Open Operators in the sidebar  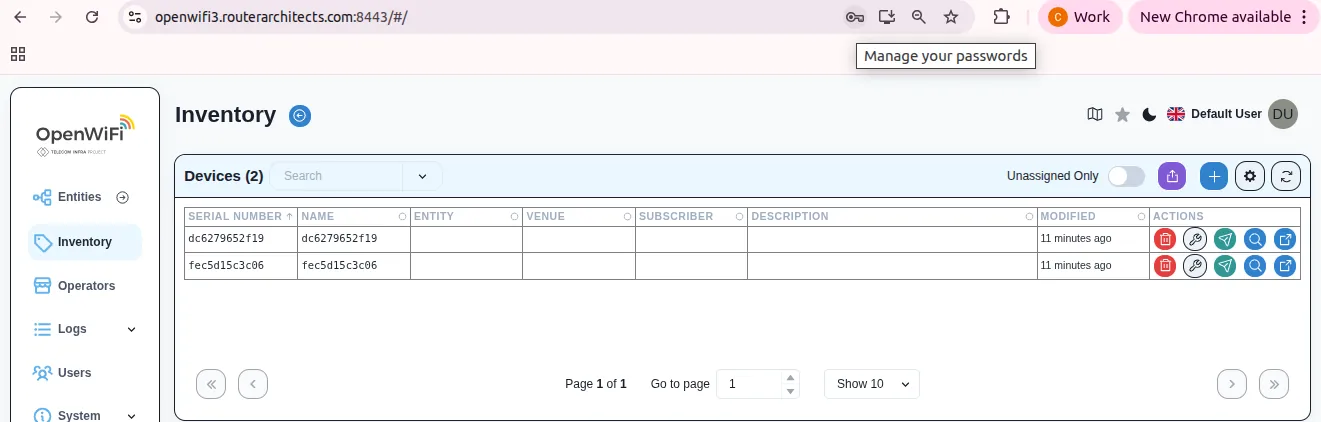click(x=86, y=286)
